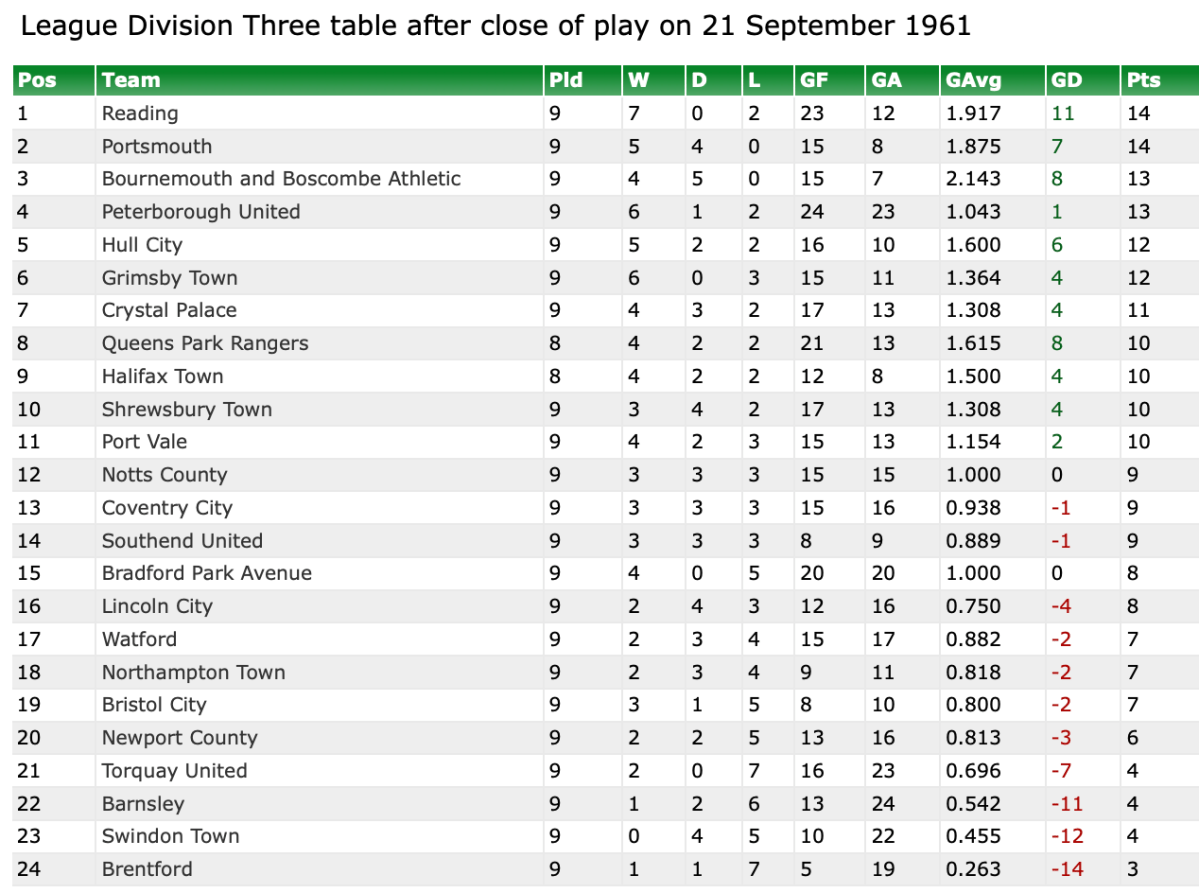Open the Portsmouth team link
This screenshot has height=893, width=1199.
click(x=157, y=146)
